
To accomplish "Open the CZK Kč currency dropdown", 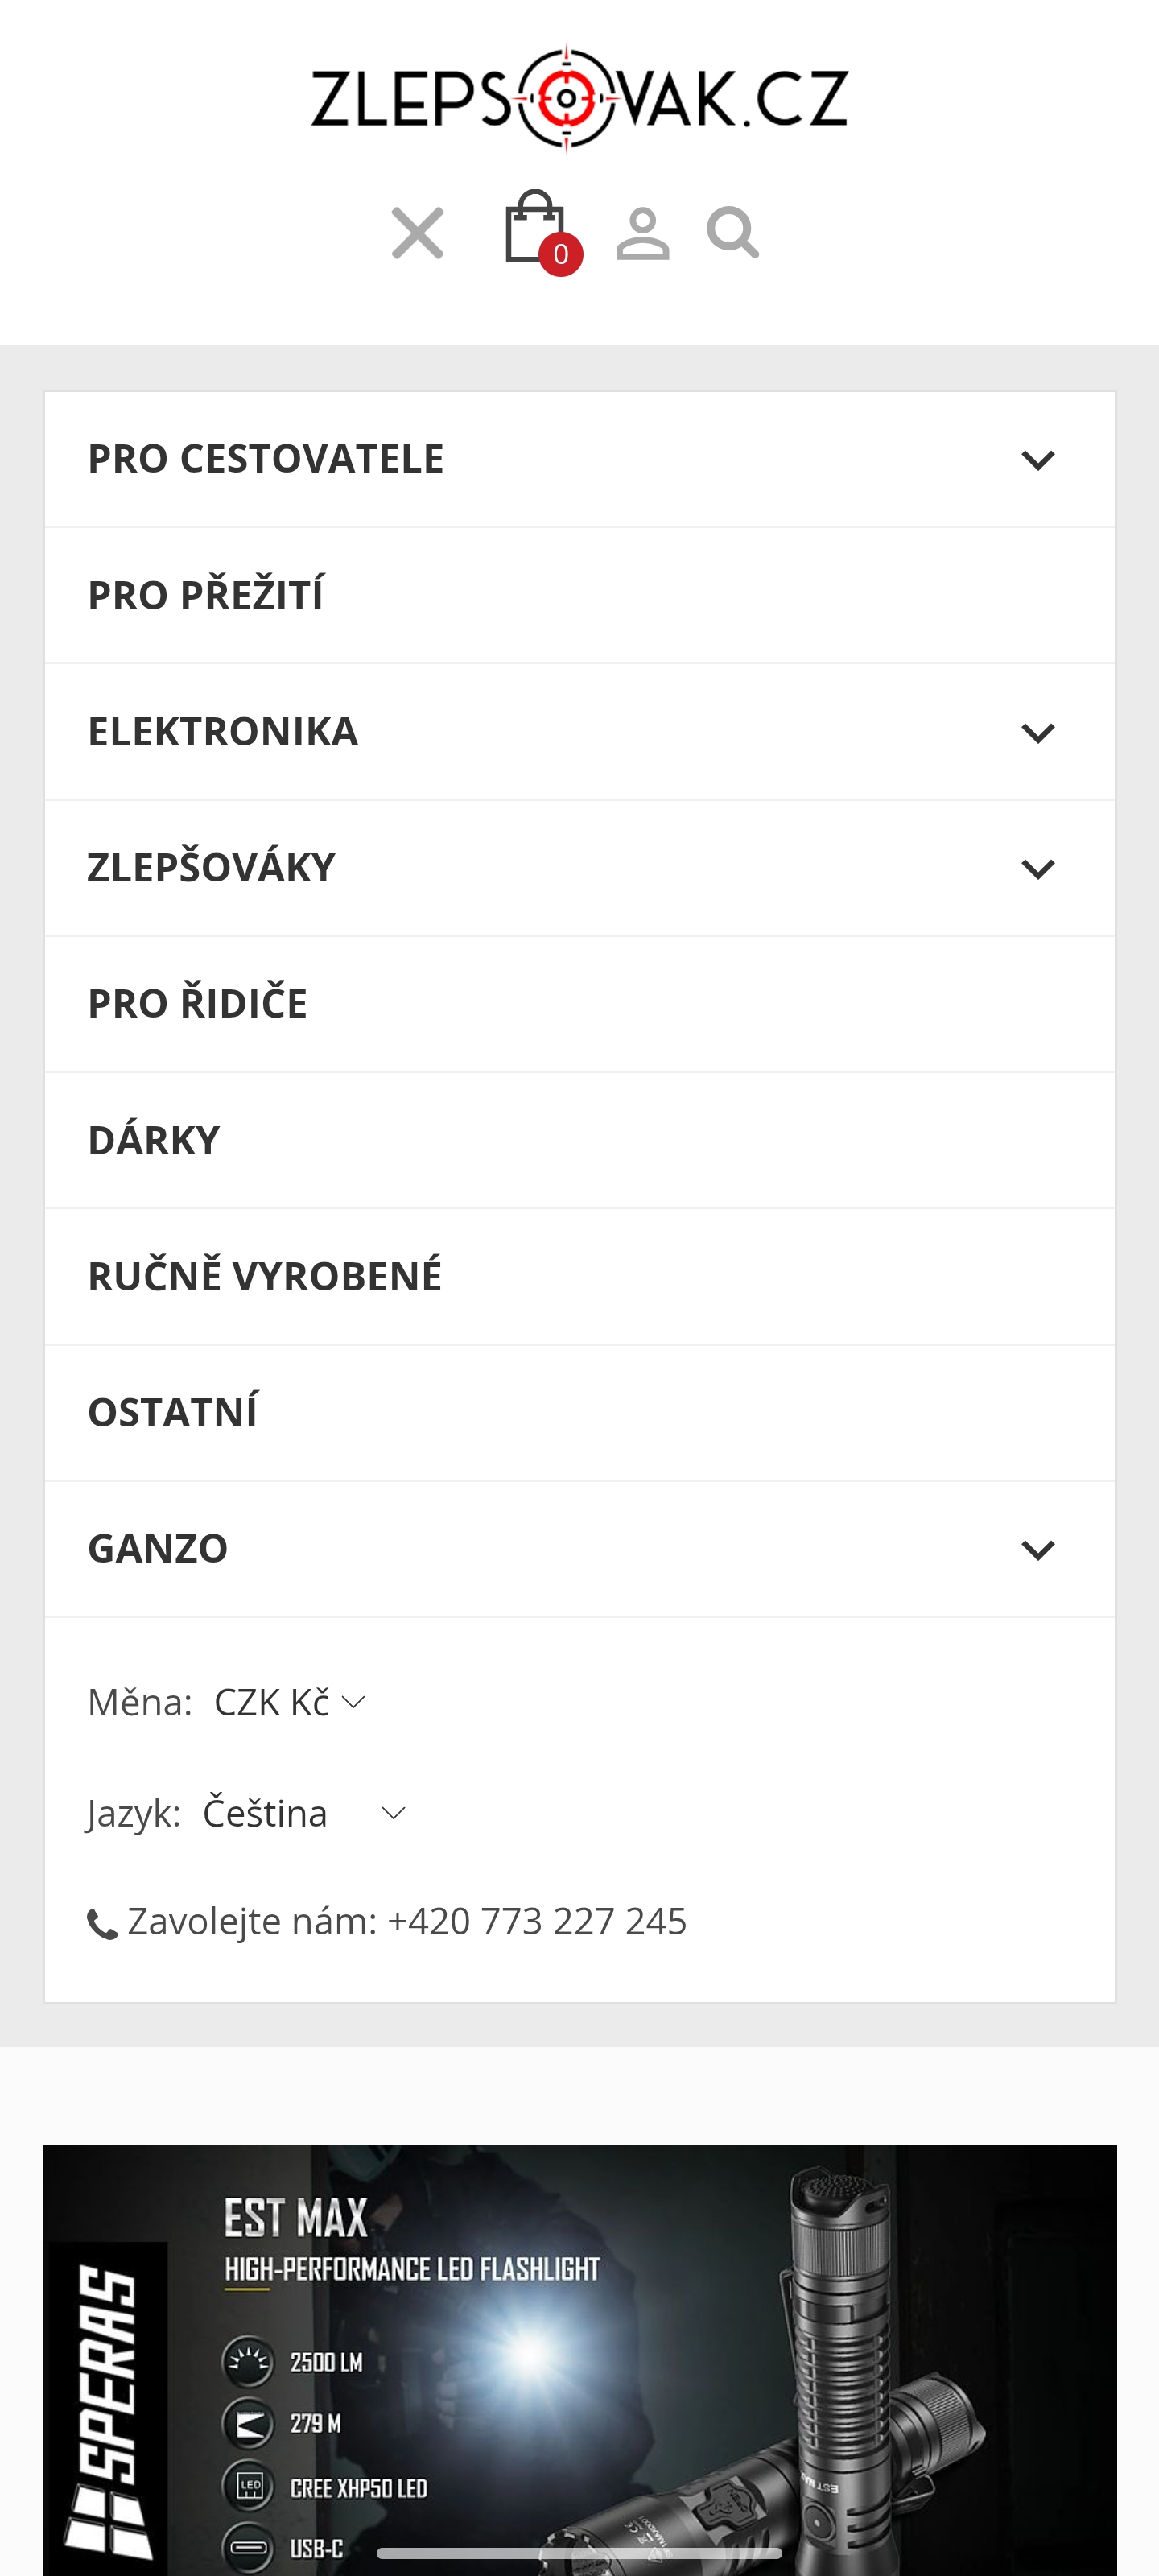I will (x=290, y=1702).
